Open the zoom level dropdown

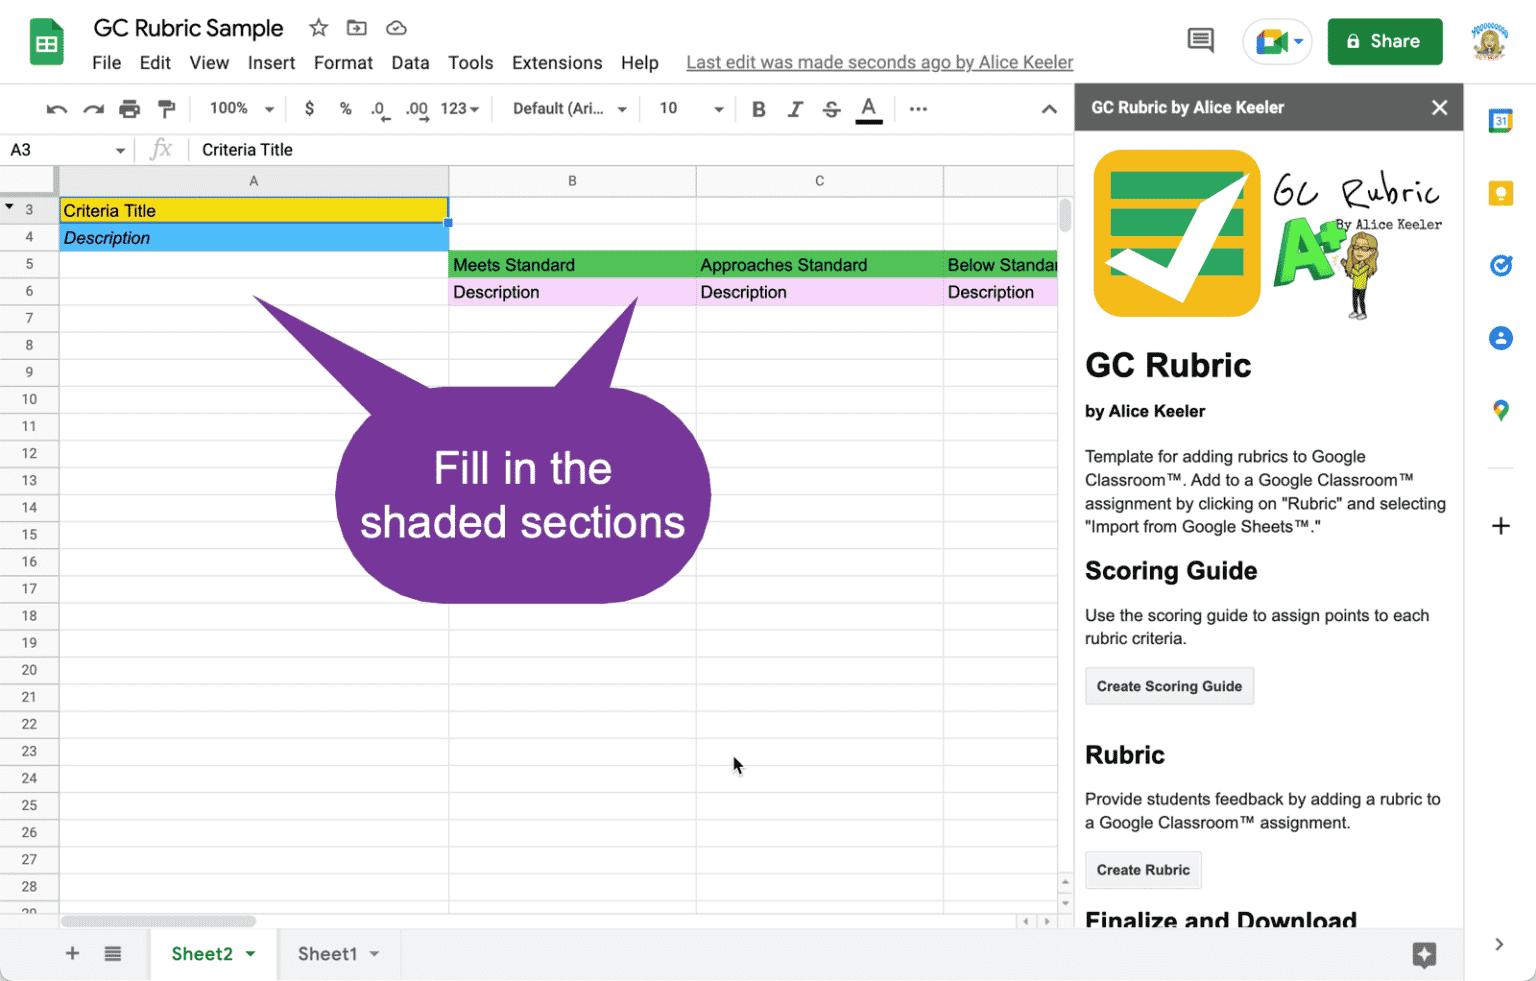(x=239, y=108)
